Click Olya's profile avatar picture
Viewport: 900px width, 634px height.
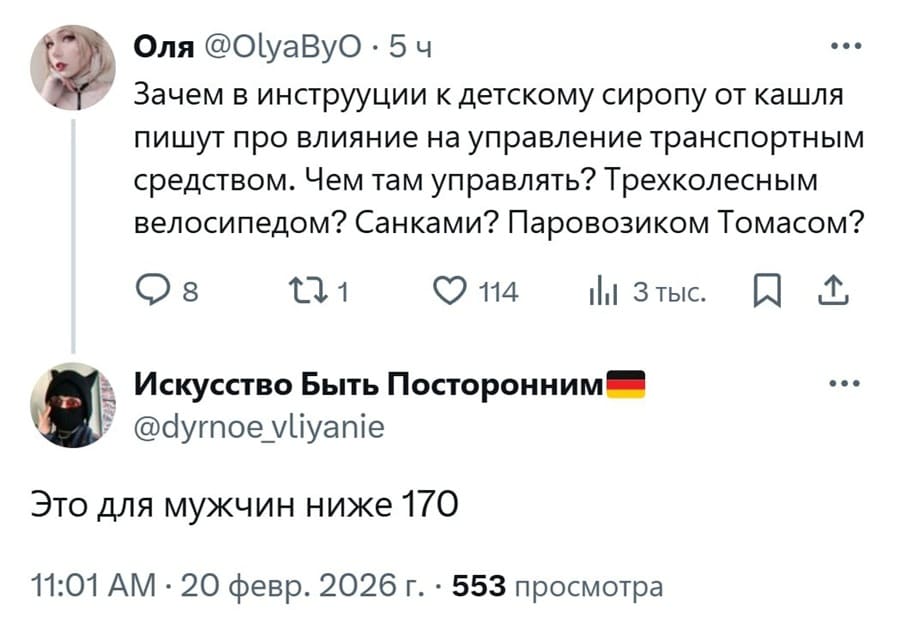tap(72, 62)
